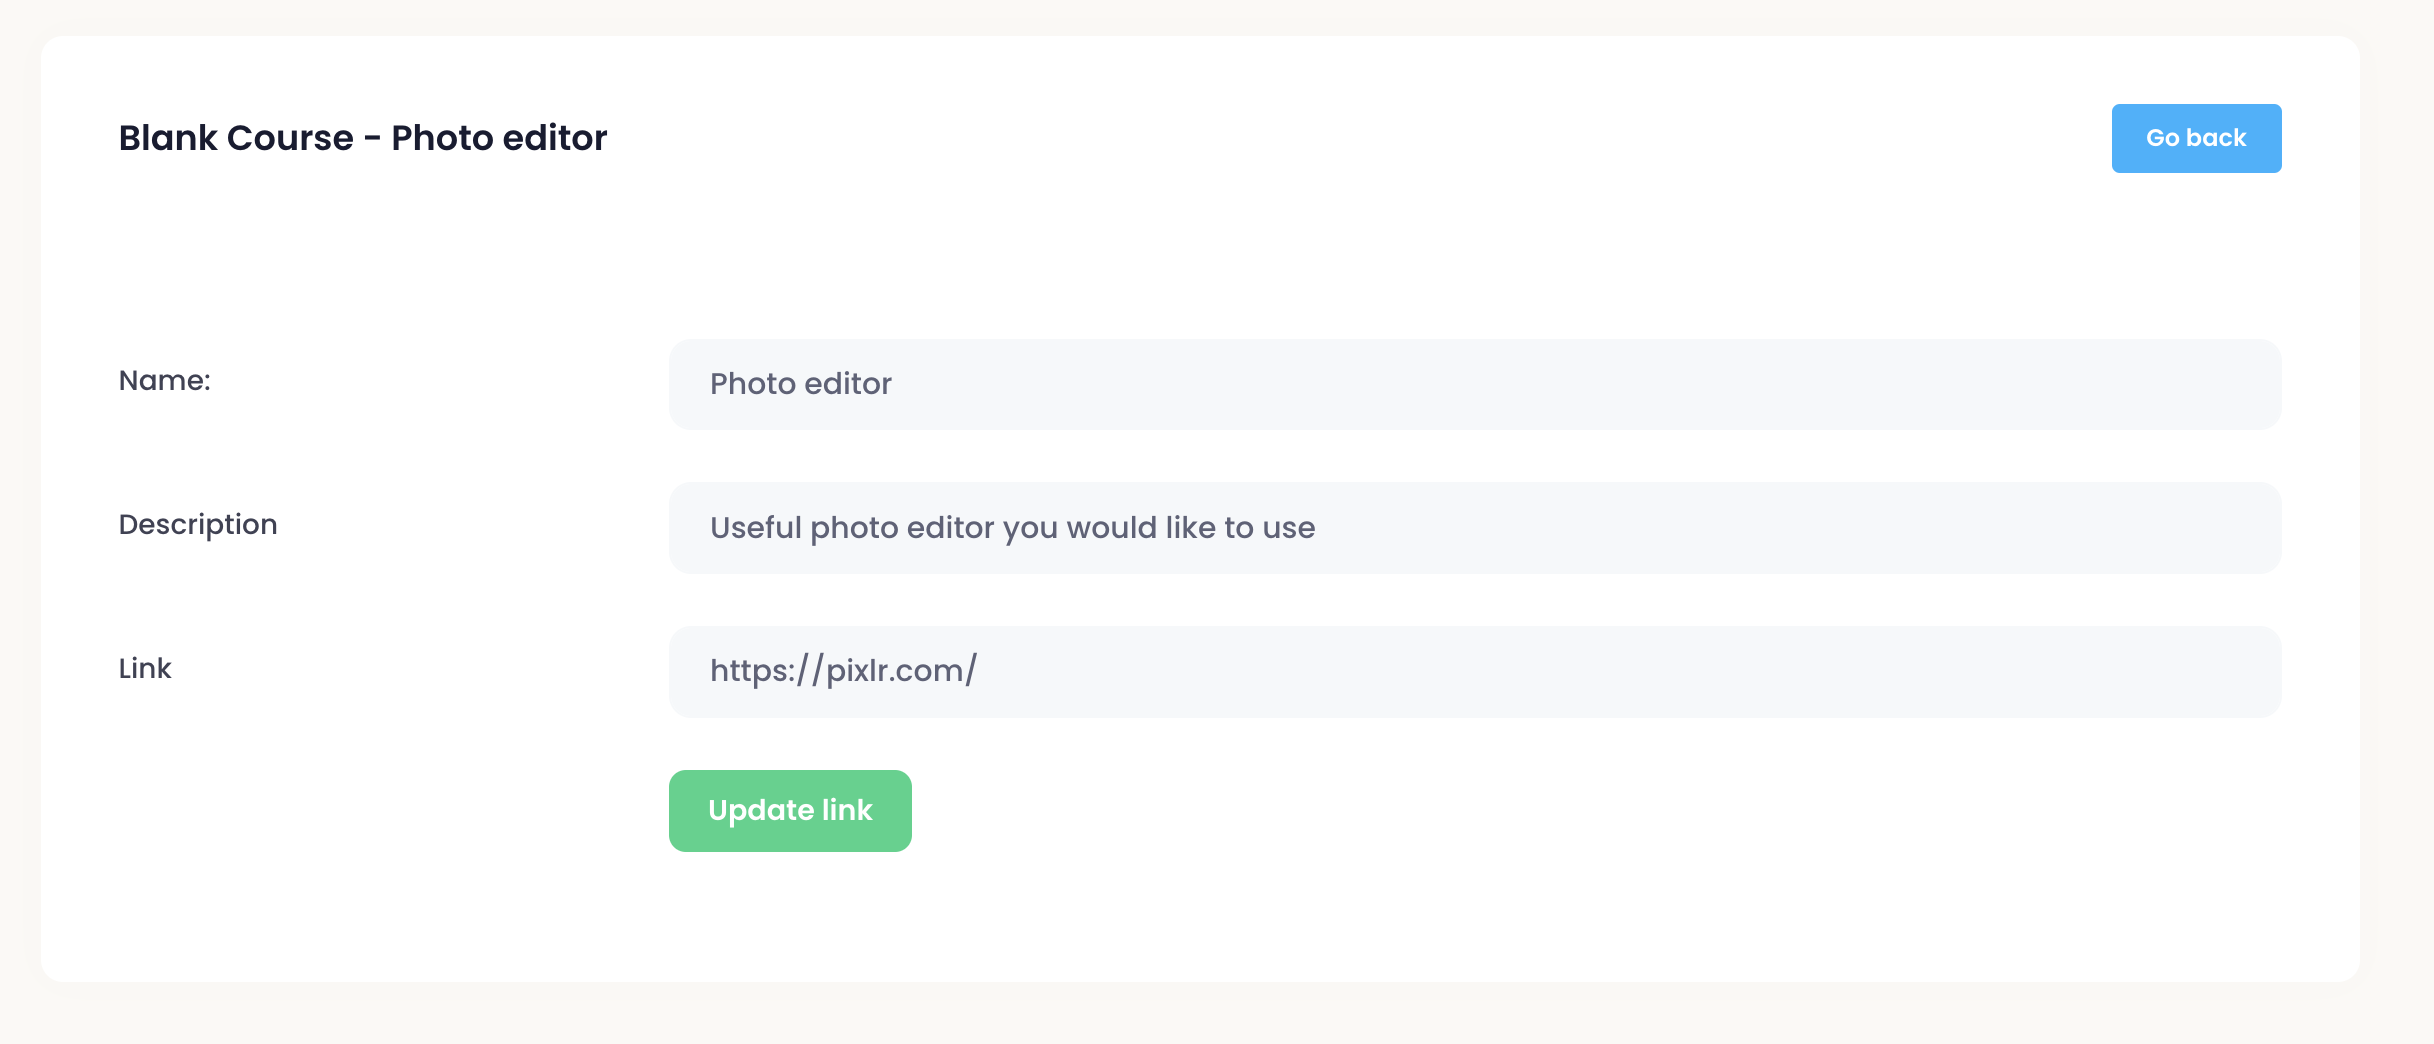2434x1044 pixels.
Task: Click the "Link" form label
Action: [145, 668]
